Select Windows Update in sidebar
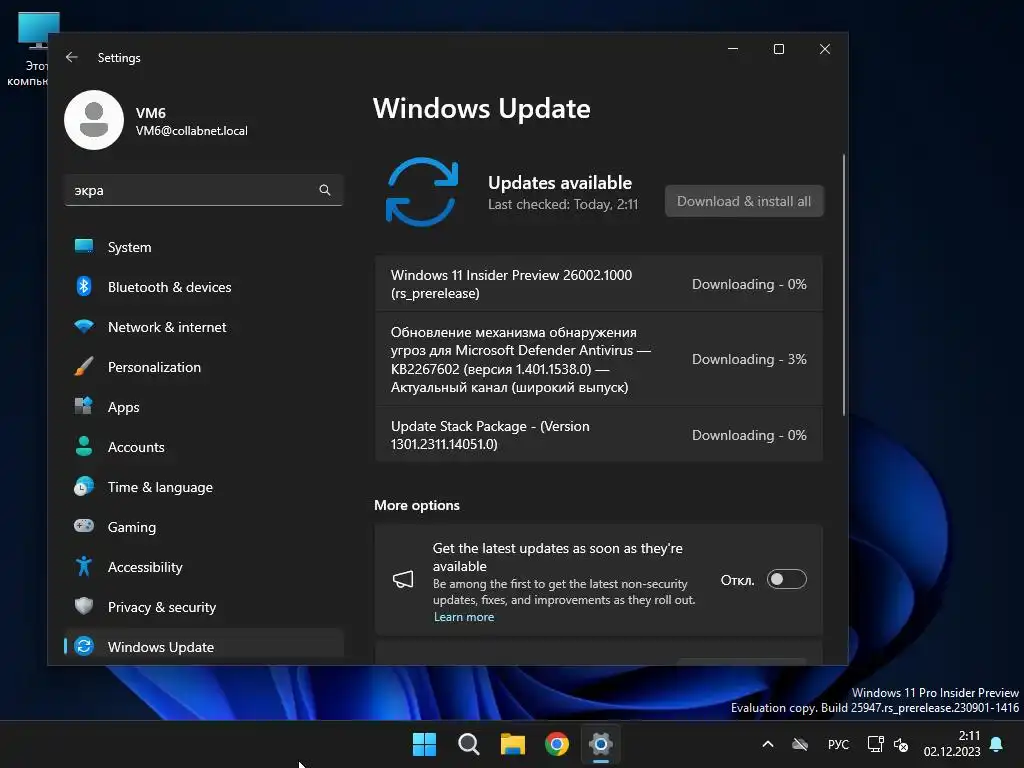Image resolution: width=1024 pixels, height=768 pixels. coord(204,647)
